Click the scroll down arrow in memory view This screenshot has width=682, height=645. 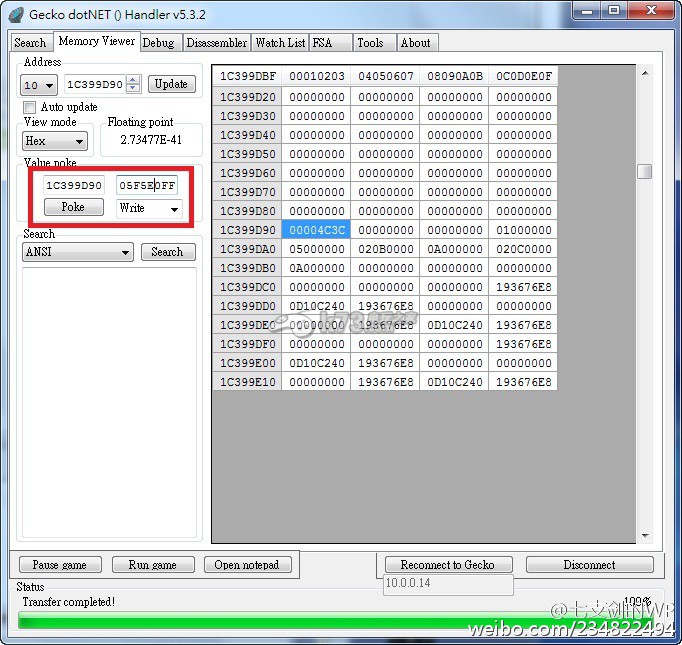click(x=644, y=536)
